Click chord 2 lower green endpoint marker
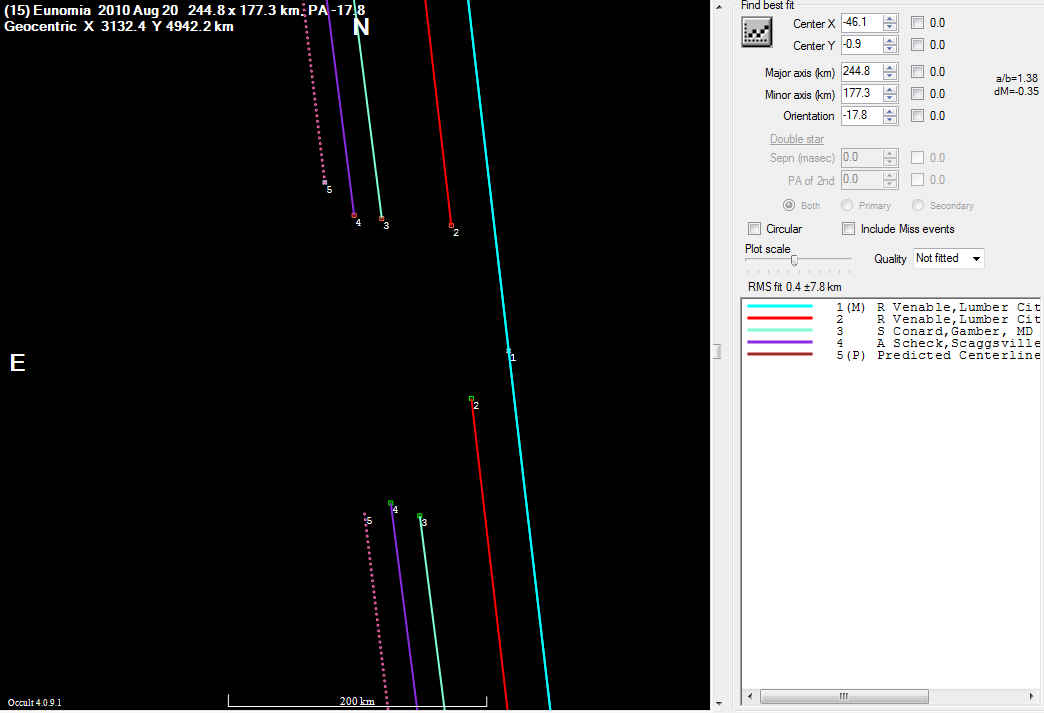Viewport: 1044px width, 713px height. coord(471,399)
